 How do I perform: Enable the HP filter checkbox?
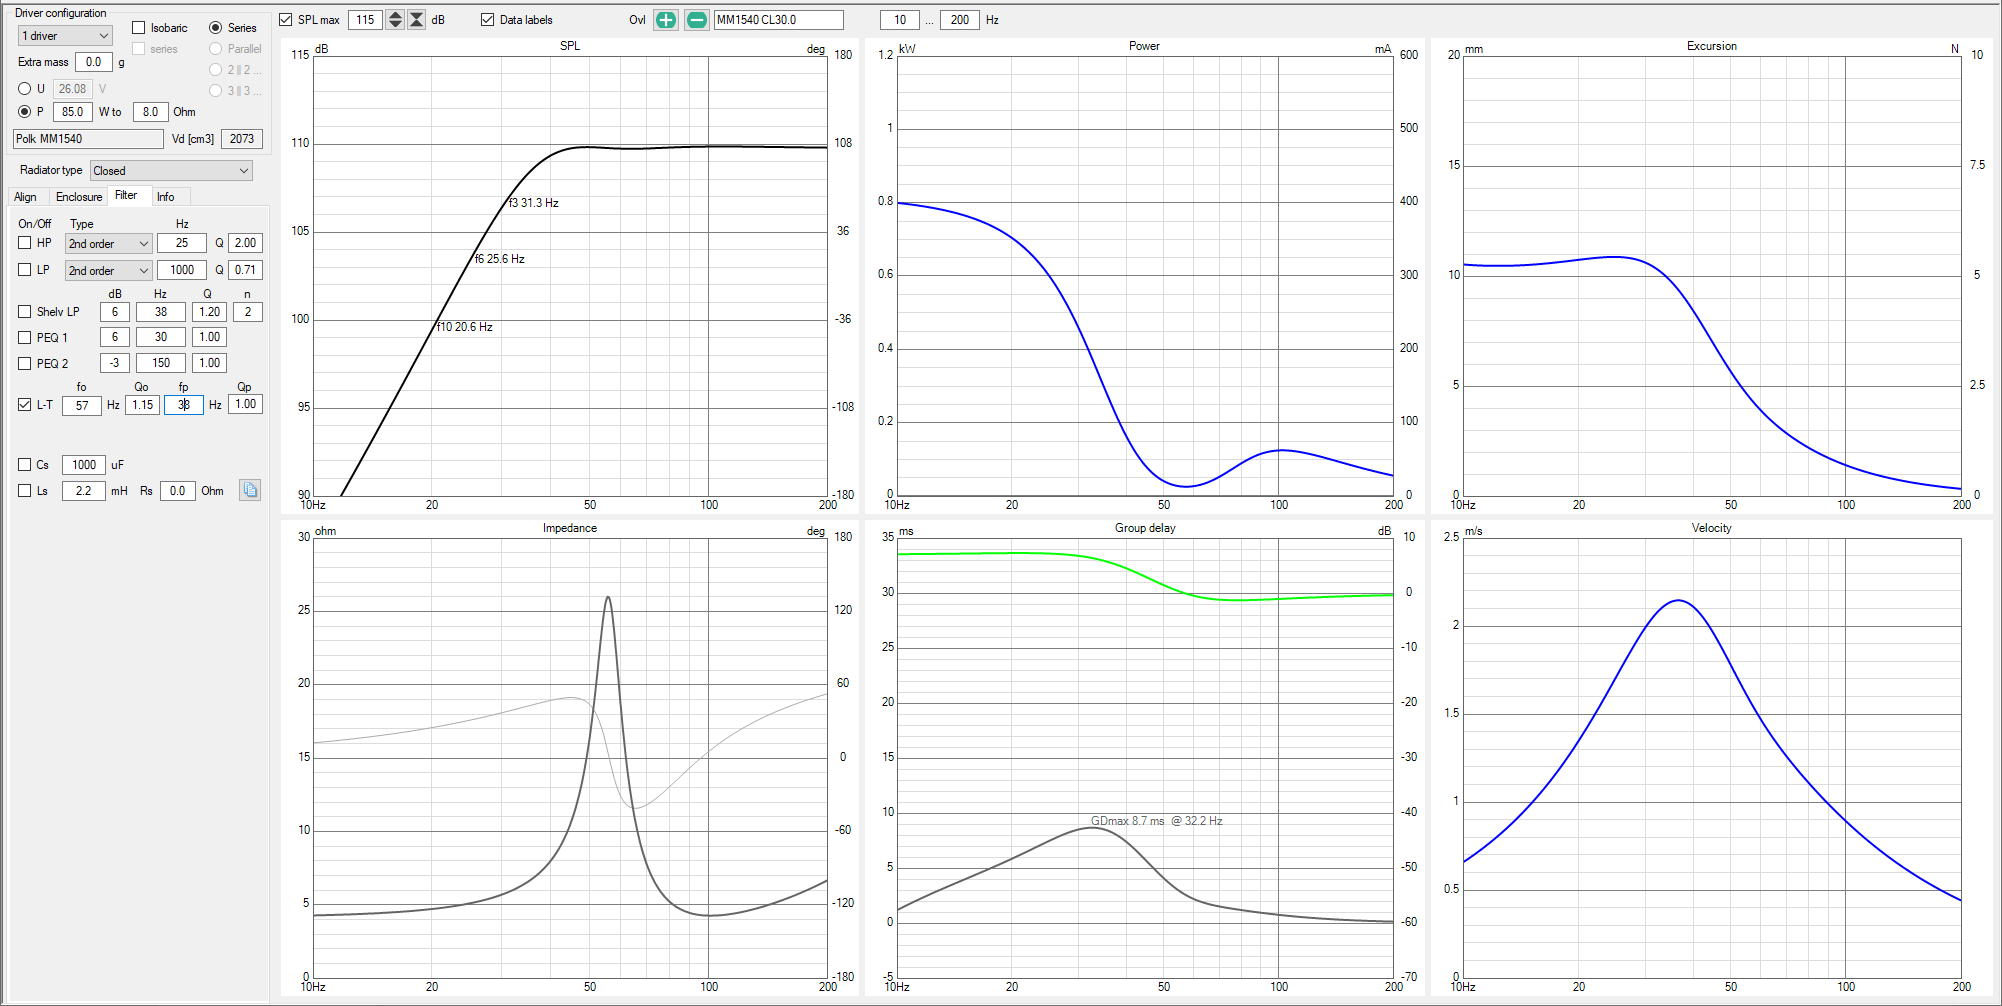[x=25, y=243]
